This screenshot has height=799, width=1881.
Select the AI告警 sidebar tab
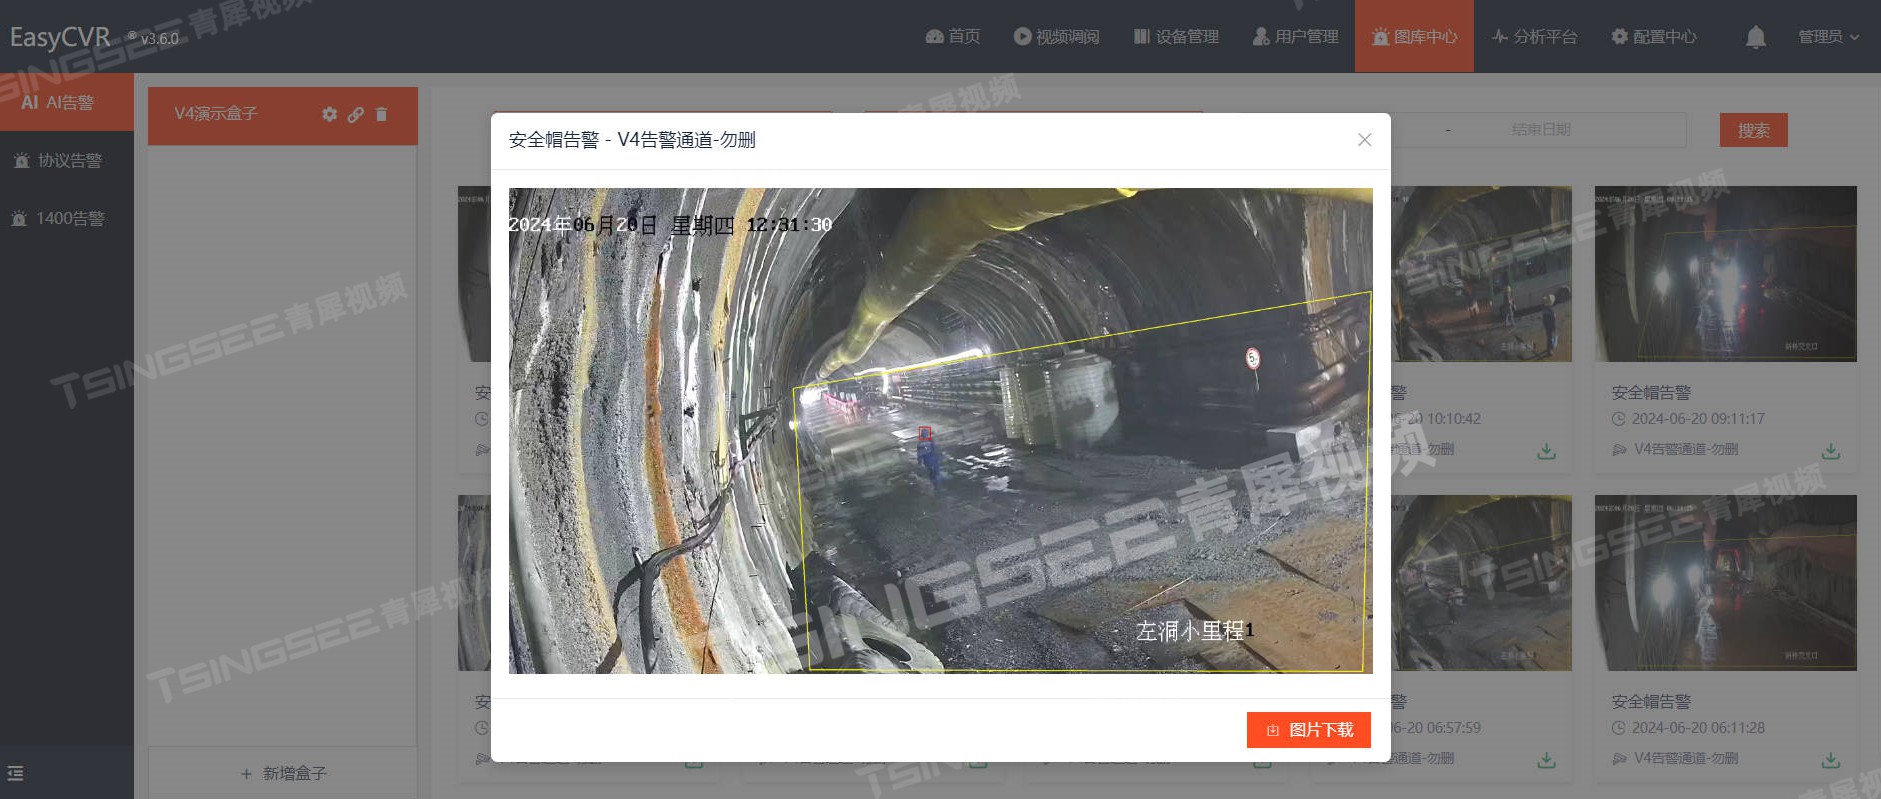pos(67,102)
